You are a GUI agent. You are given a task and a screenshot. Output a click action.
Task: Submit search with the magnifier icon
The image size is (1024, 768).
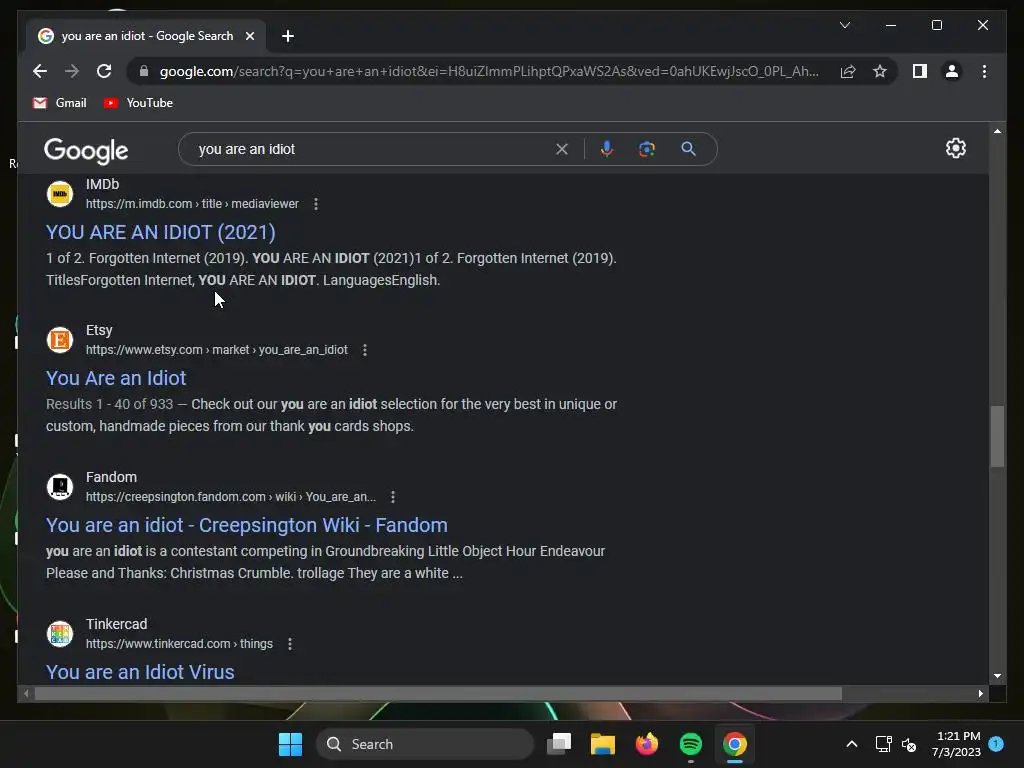click(688, 149)
